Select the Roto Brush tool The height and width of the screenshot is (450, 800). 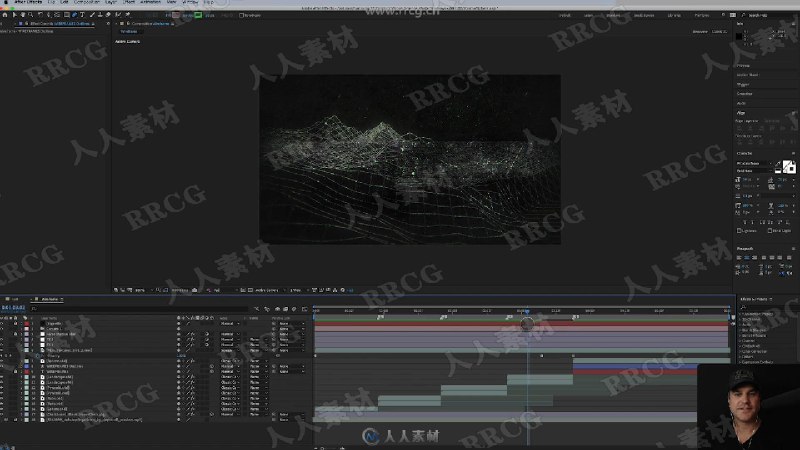118,15
